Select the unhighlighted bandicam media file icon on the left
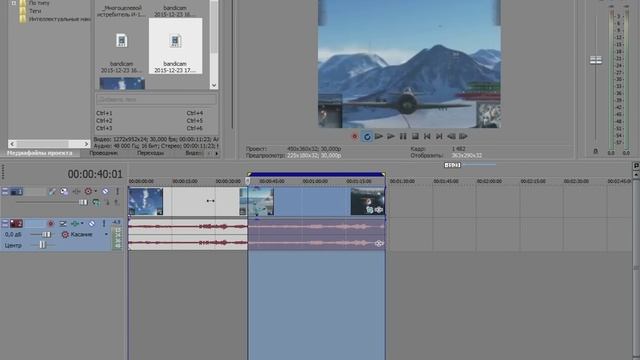The image size is (640, 360). pyautogui.click(x=121, y=41)
